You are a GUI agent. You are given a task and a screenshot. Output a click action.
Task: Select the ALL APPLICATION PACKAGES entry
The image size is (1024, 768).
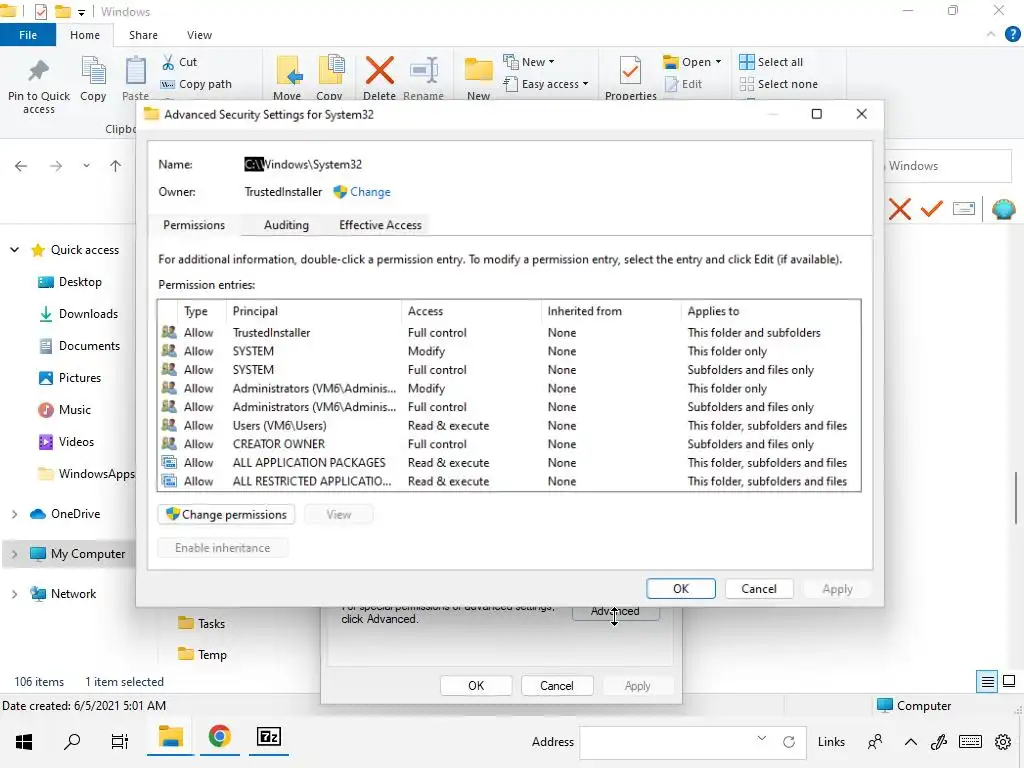pos(509,462)
